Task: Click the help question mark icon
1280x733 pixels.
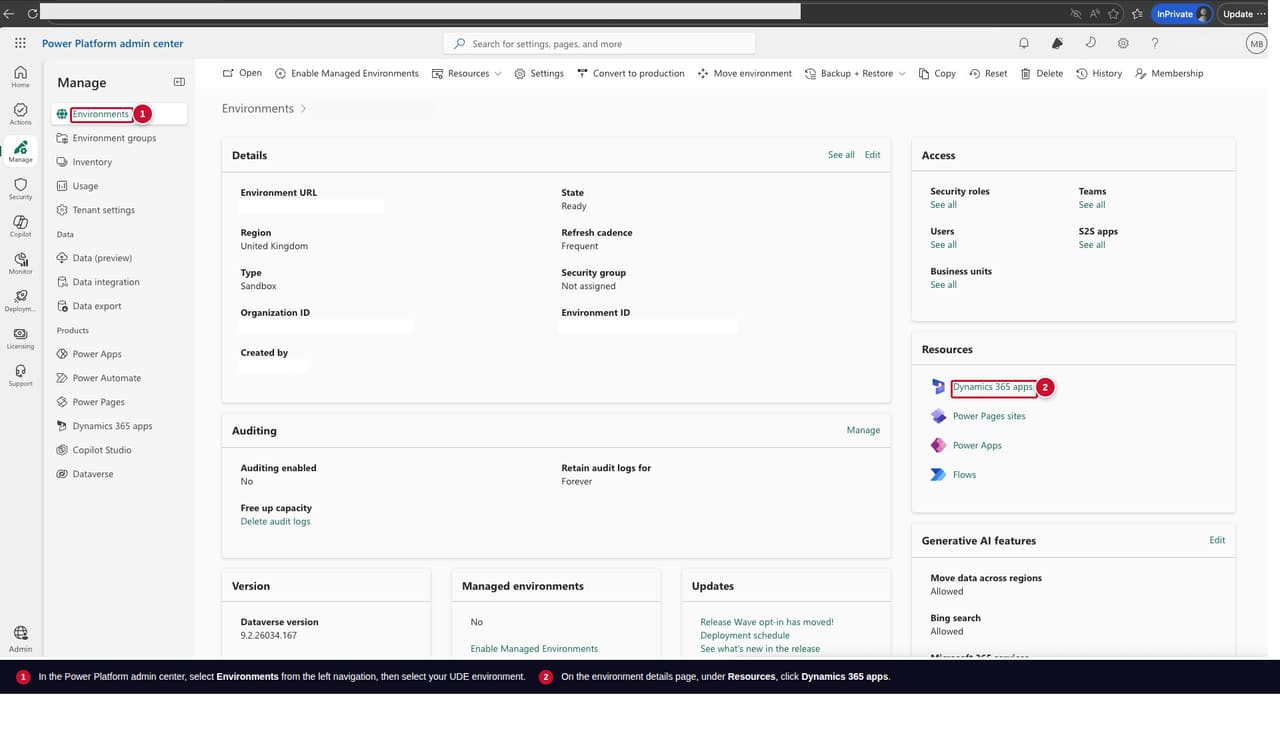Action: point(1155,43)
